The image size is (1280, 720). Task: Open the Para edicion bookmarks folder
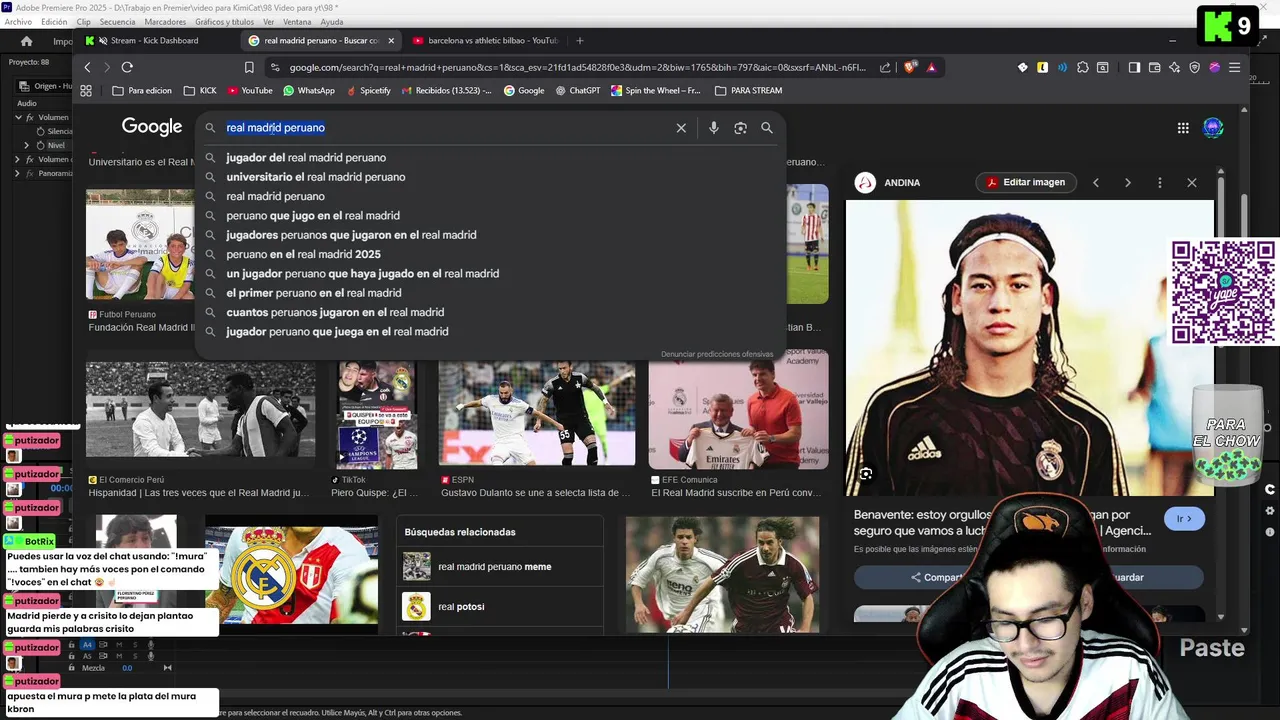pos(142,90)
